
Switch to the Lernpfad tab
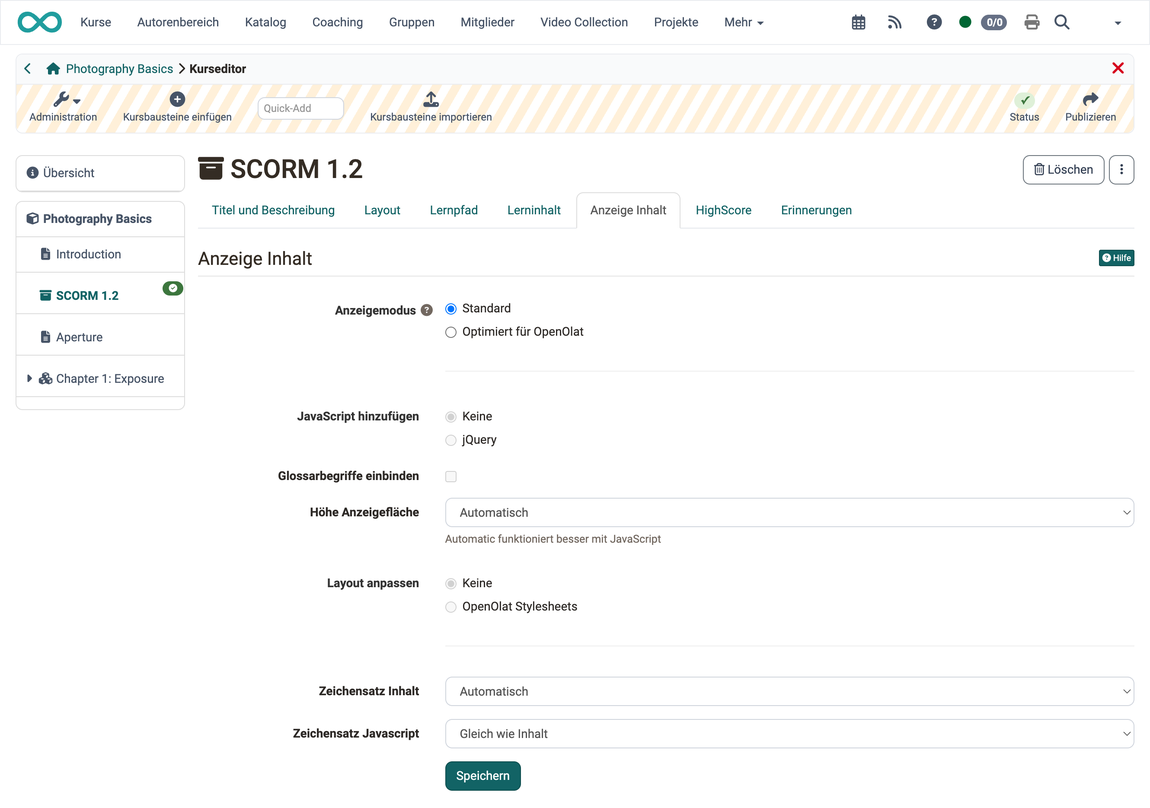[x=453, y=210]
